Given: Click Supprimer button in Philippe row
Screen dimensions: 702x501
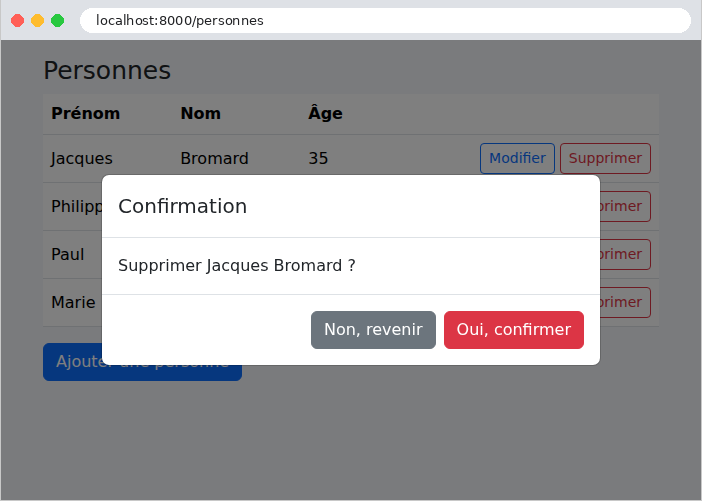Looking at the screenshot, I should pos(625,206).
